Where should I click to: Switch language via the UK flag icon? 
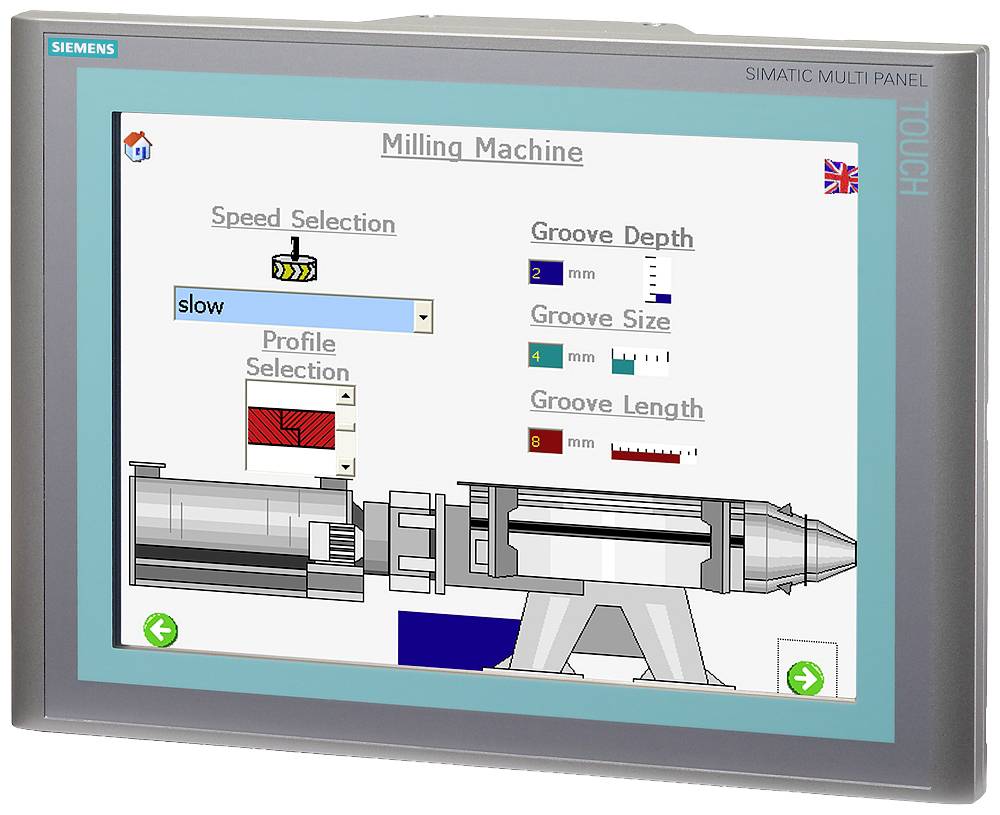click(841, 177)
